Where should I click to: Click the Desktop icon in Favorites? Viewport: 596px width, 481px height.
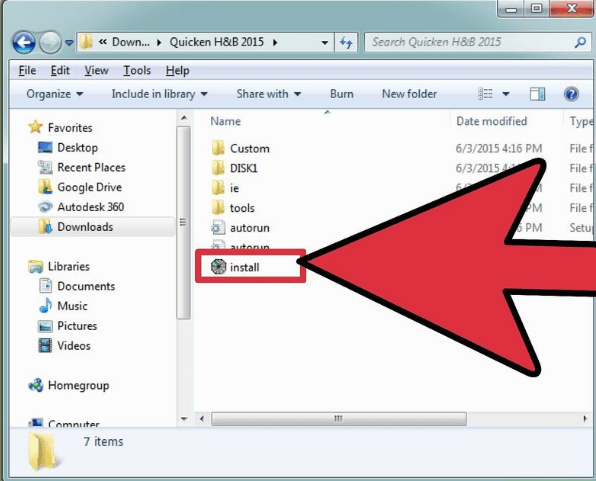pyautogui.click(x=45, y=148)
